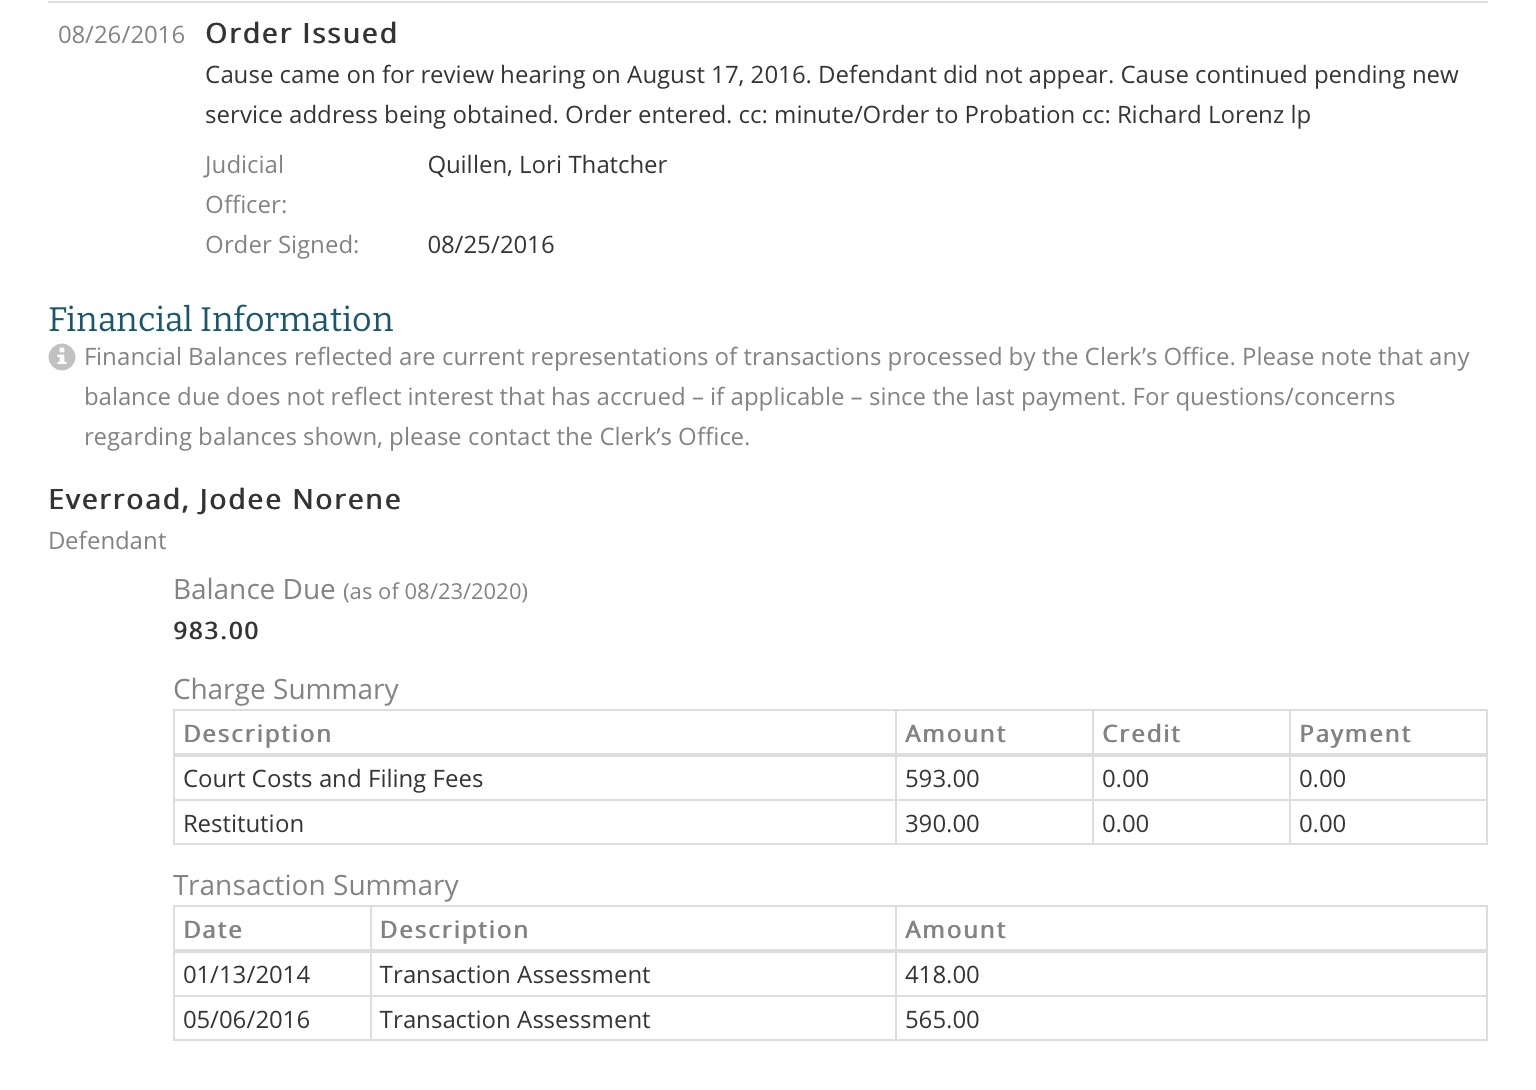This screenshot has height=1090, width=1536.
Task: Click the info icon beside financial balances note
Action: click(x=62, y=357)
